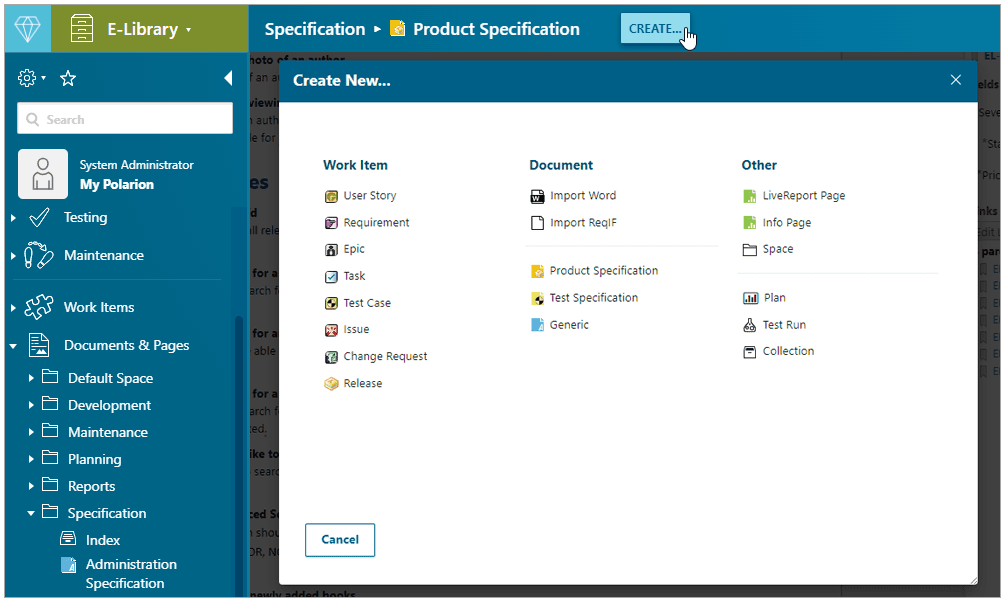Open the Polarion diamond logo
This screenshot has width=1005, height=602.
tap(25, 27)
